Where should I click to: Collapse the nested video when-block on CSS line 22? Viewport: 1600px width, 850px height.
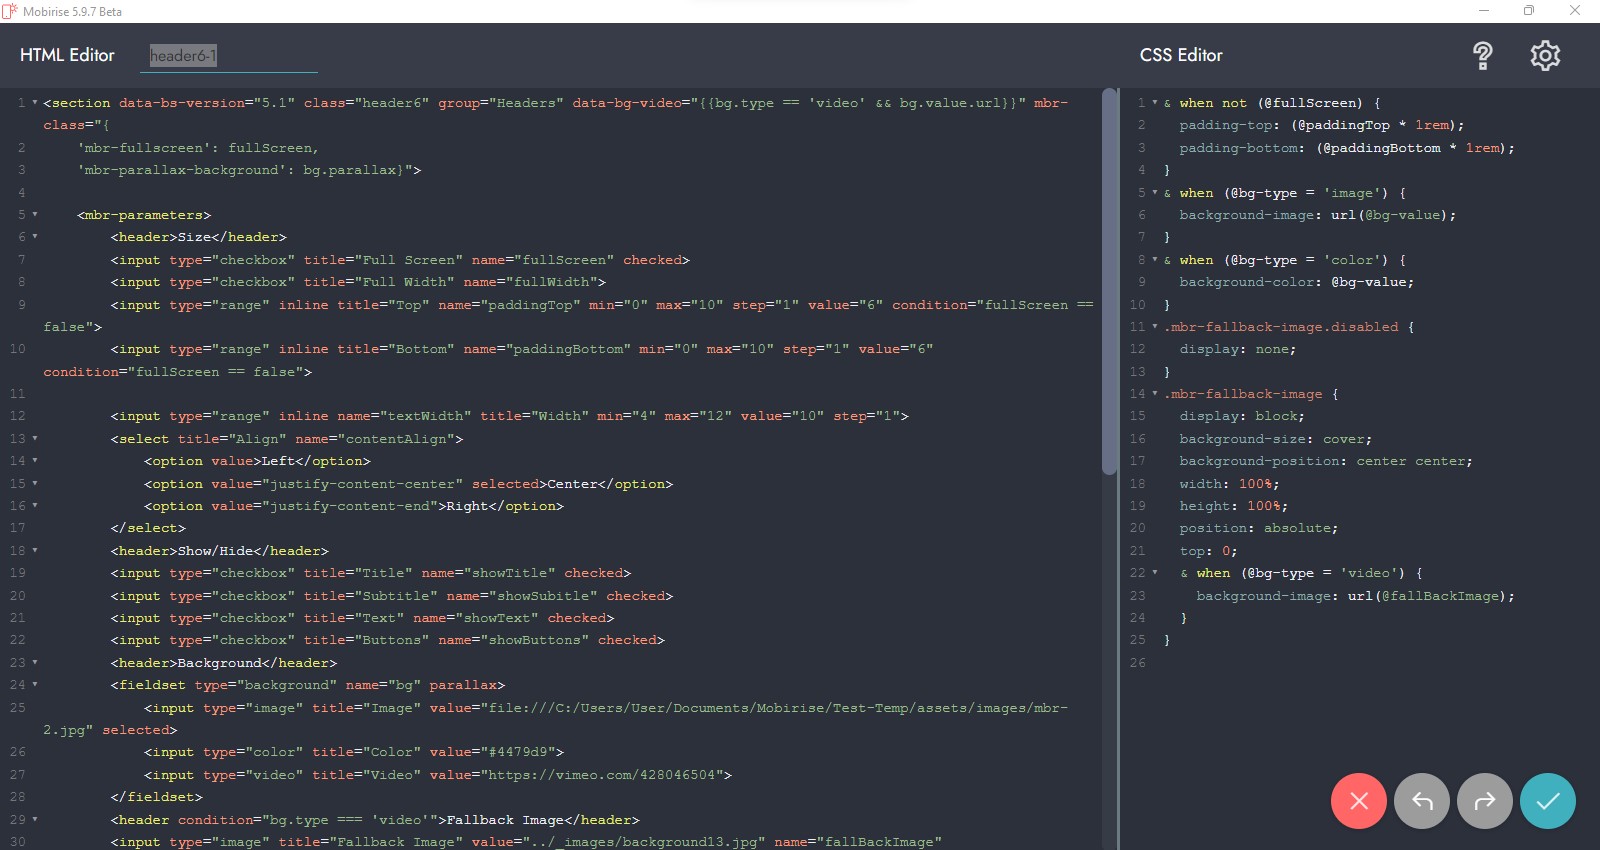coord(1155,573)
